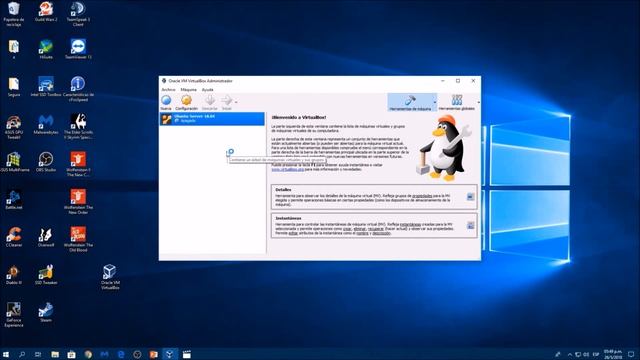Select TeamSpeak 3 Client desktop icon

coord(78,13)
